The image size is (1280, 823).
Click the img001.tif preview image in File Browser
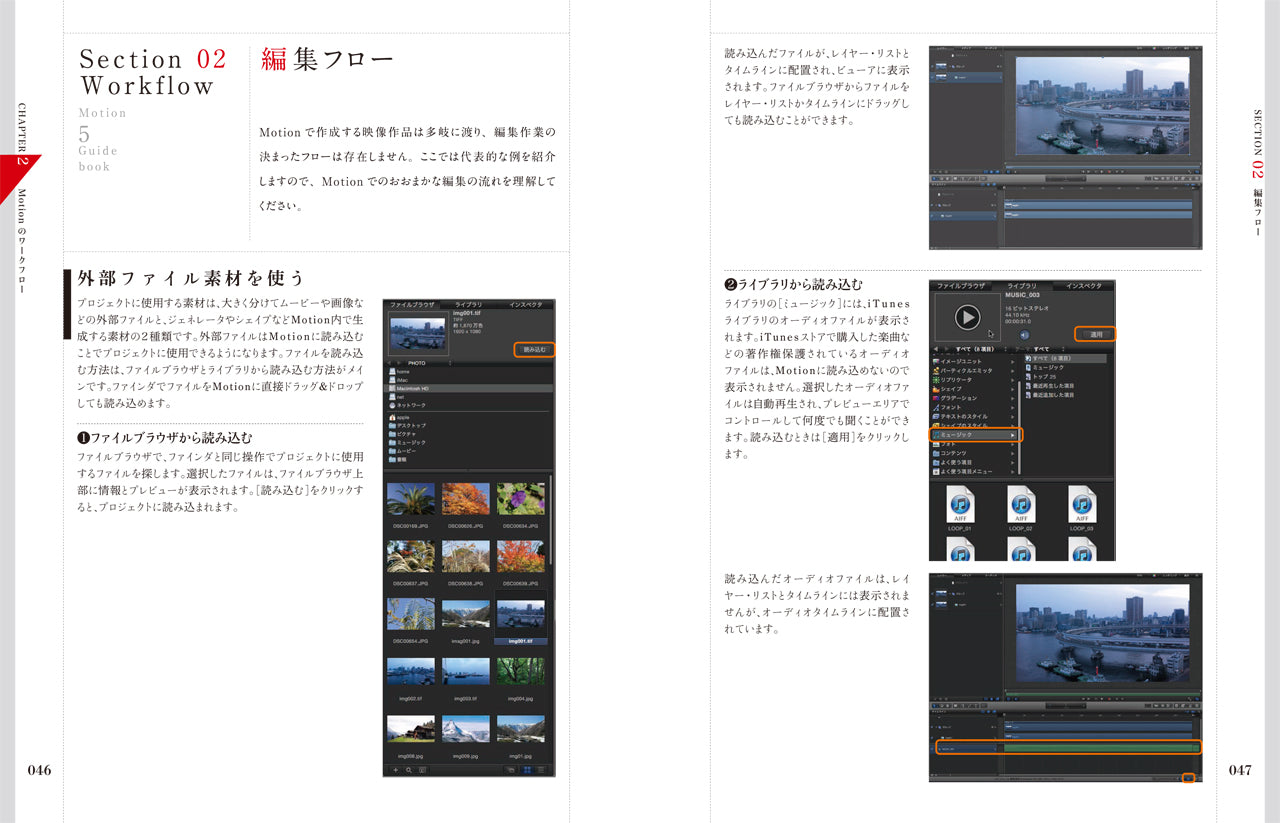point(418,335)
